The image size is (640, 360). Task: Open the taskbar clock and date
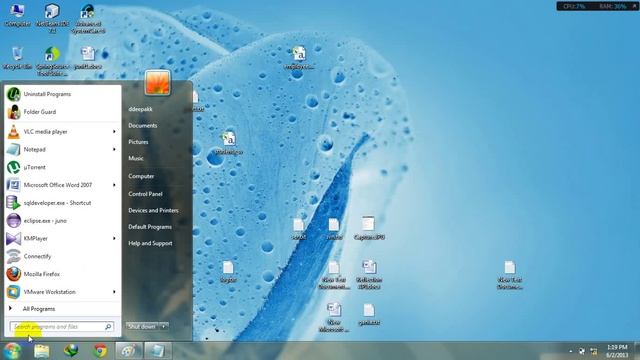click(x=617, y=351)
